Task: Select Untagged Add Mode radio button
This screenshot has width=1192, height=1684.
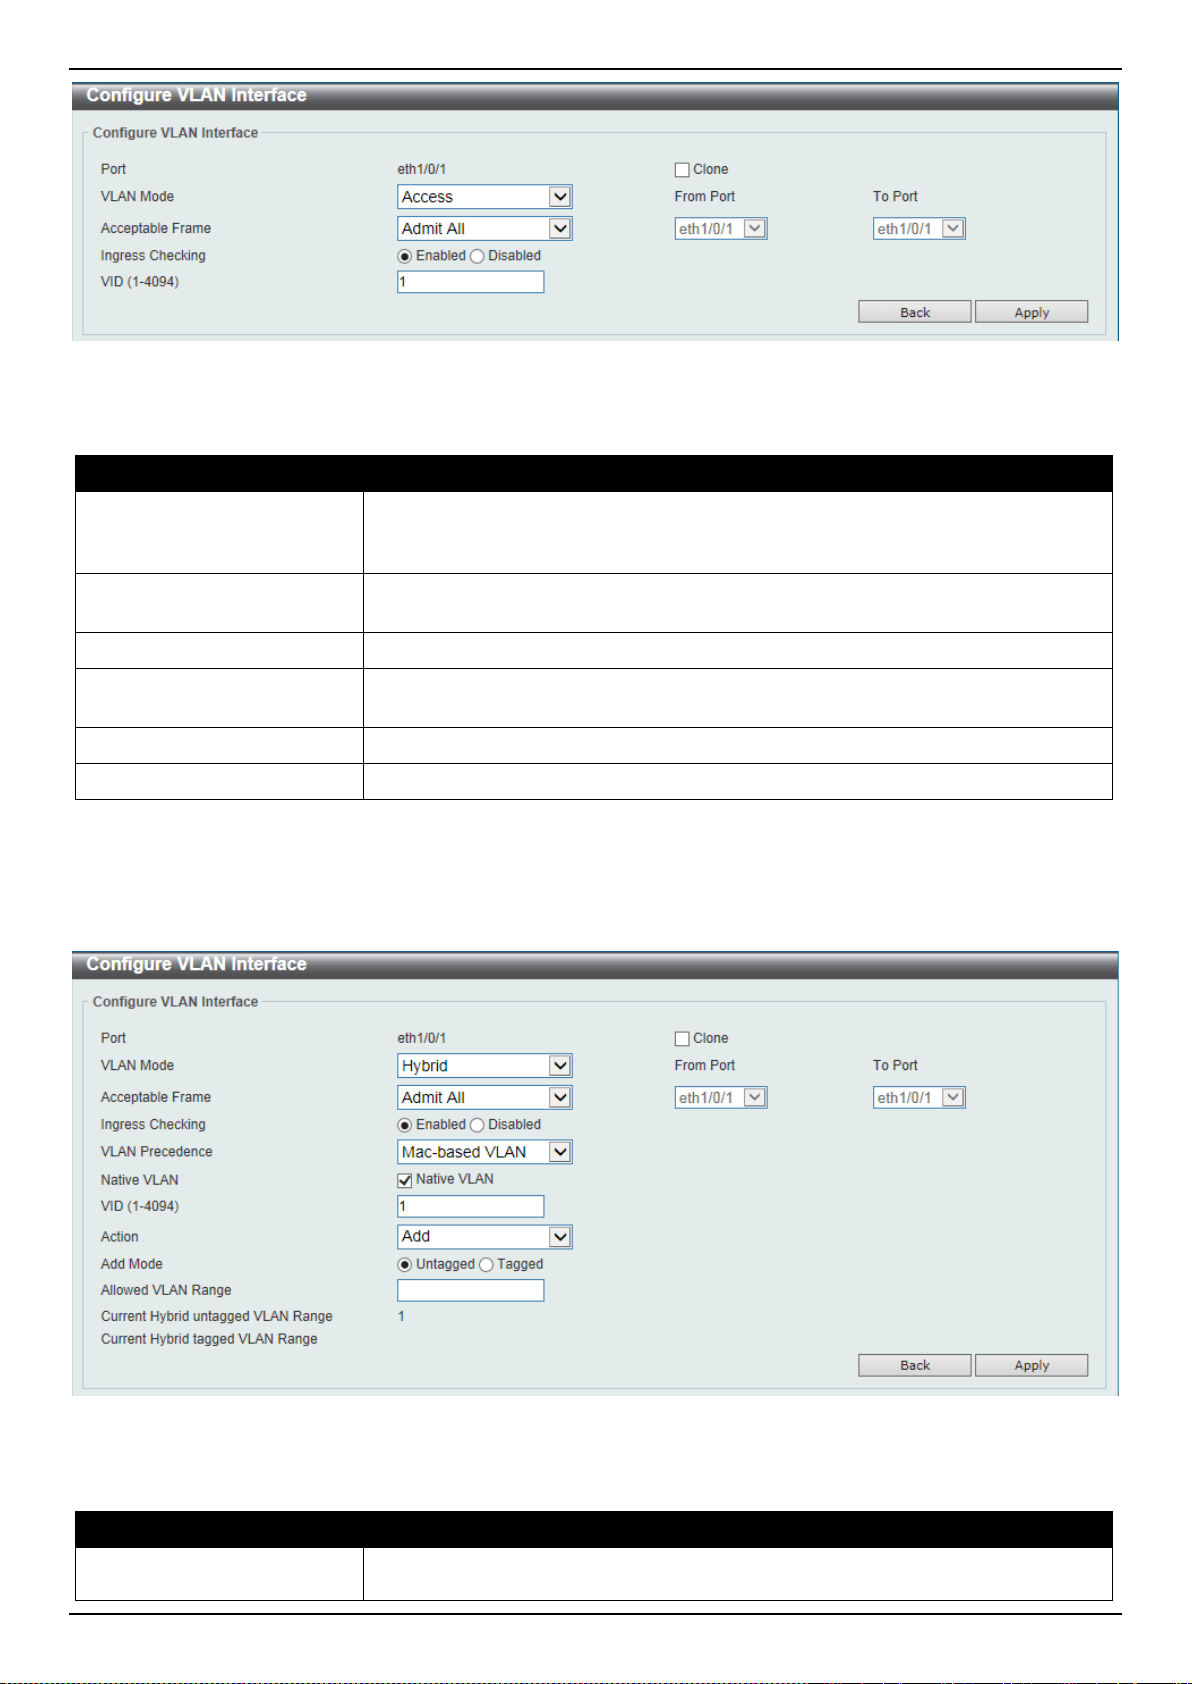Action: pos(405,1265)
